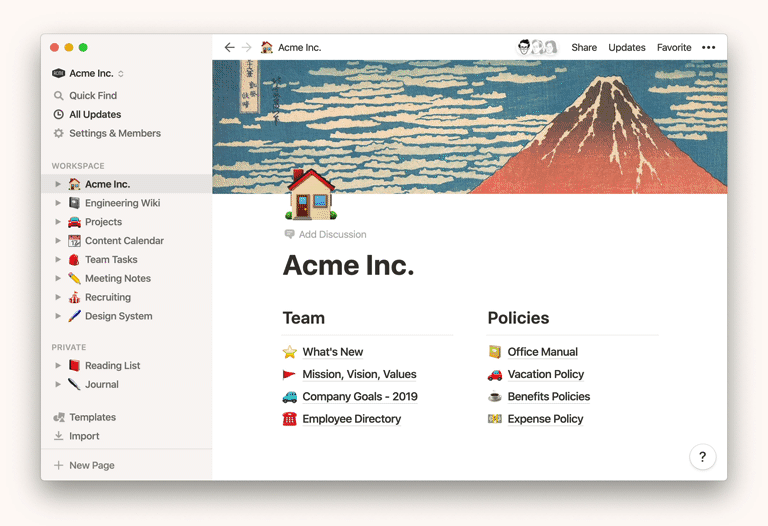Viewport: 768px width, 526px height.
Task: Open Quick Find search
Action: [x=92, y=96]
